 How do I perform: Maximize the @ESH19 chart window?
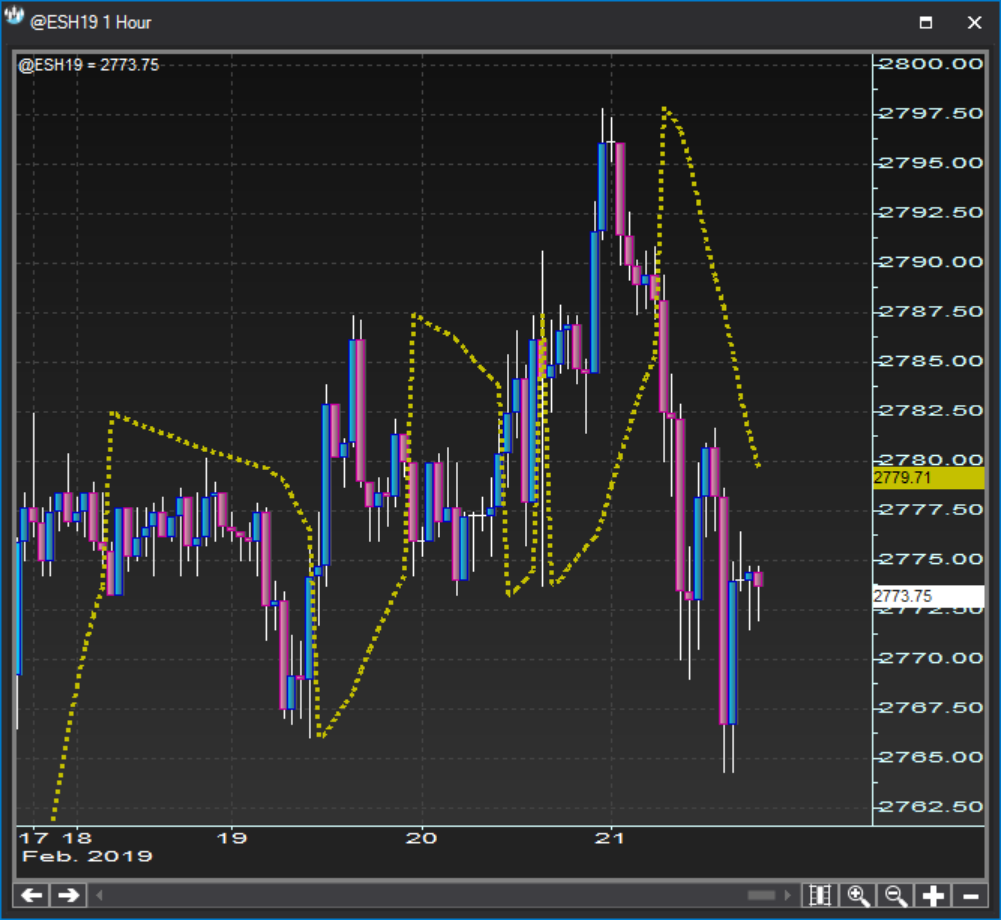coord(926,22)
